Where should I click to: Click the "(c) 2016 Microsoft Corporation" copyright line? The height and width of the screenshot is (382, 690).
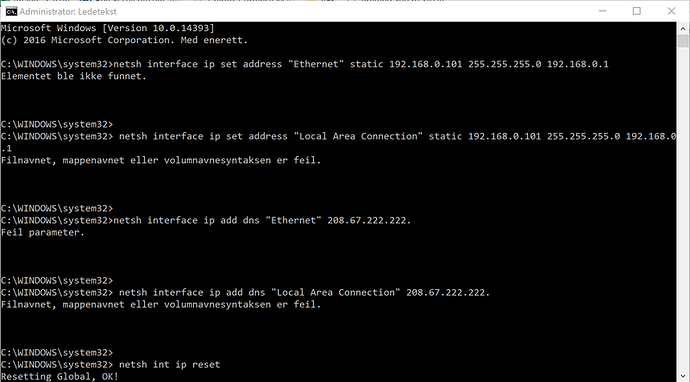(125, 40)
